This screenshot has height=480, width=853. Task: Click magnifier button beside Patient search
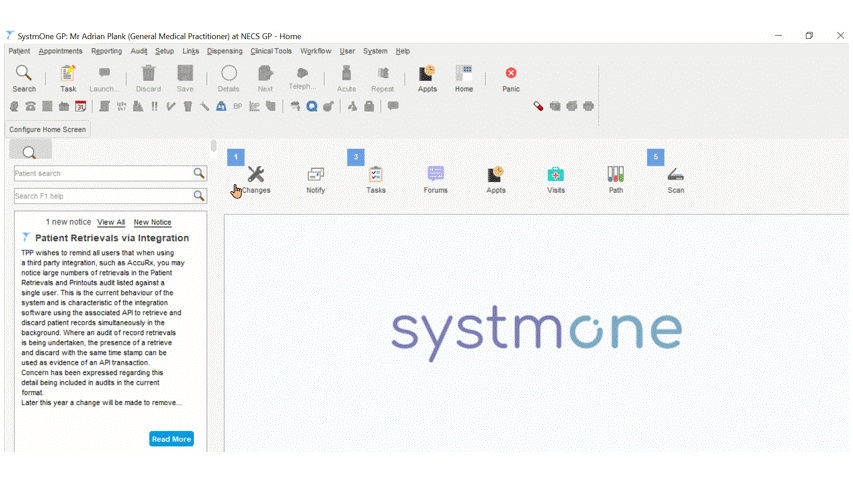[x=199, y=174]
